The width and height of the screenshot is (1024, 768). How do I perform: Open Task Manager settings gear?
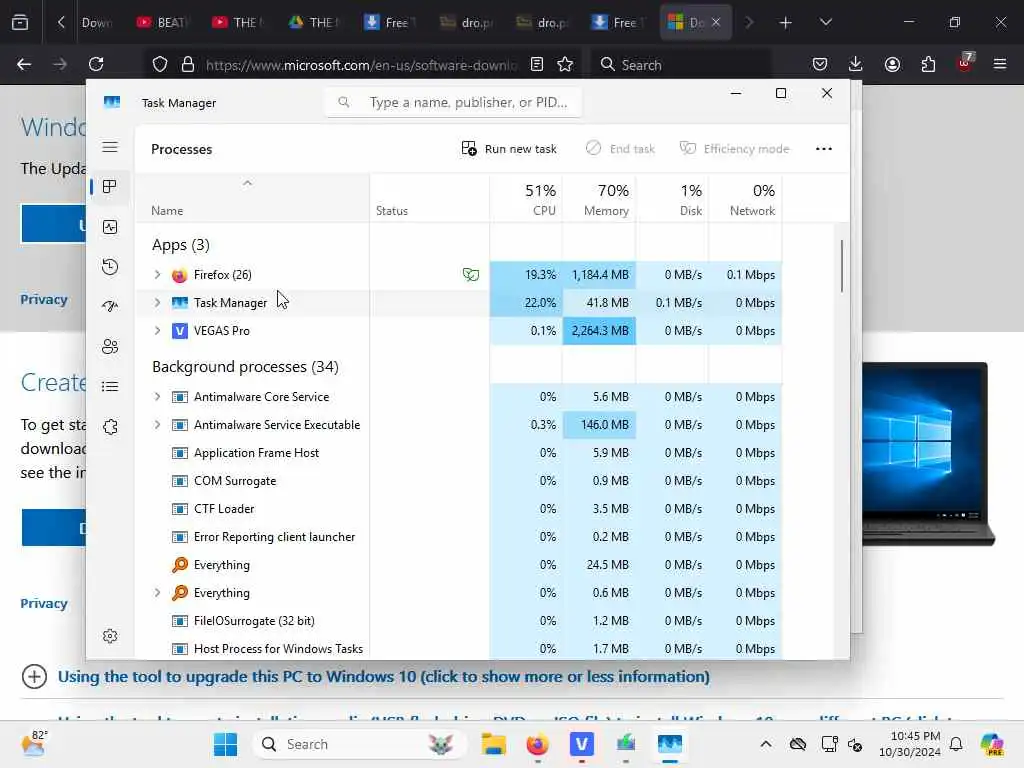click(x=110, y=635)
